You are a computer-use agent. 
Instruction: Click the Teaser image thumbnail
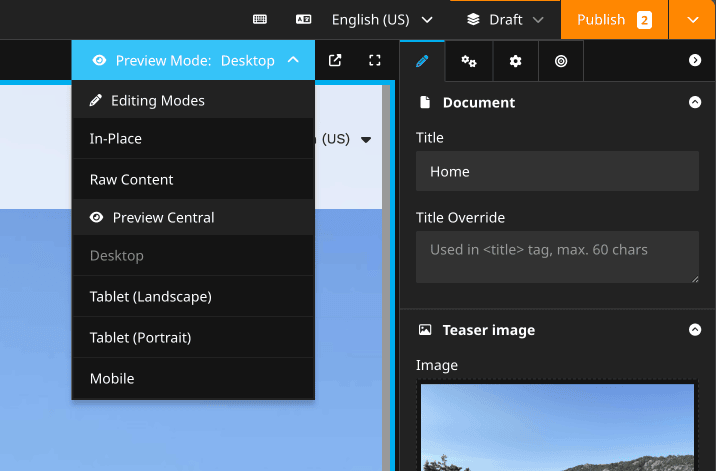[557, 427]
